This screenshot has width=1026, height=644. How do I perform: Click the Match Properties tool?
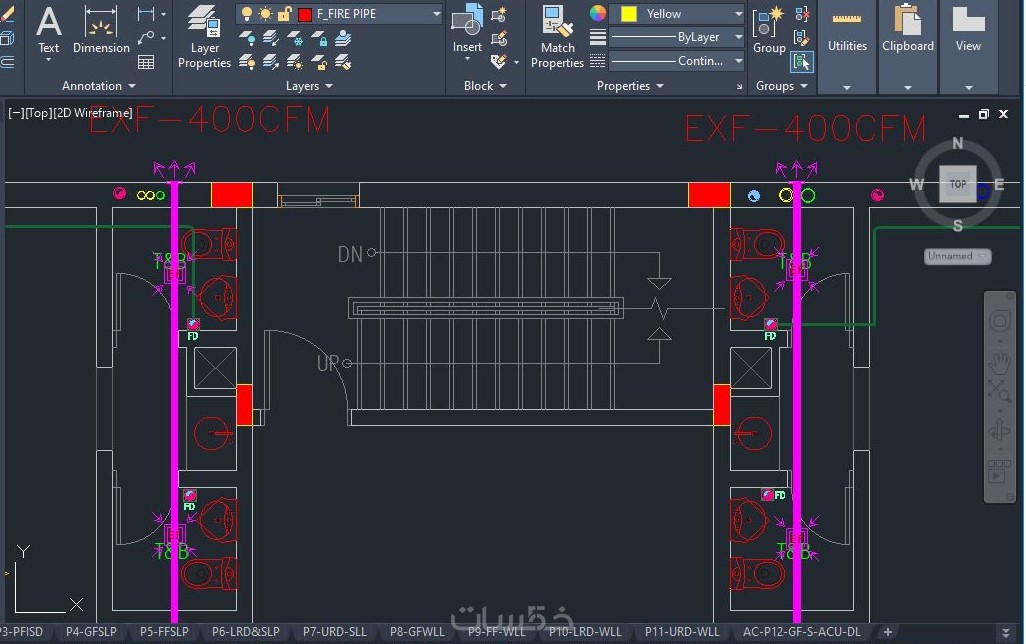tap(557, 37)
